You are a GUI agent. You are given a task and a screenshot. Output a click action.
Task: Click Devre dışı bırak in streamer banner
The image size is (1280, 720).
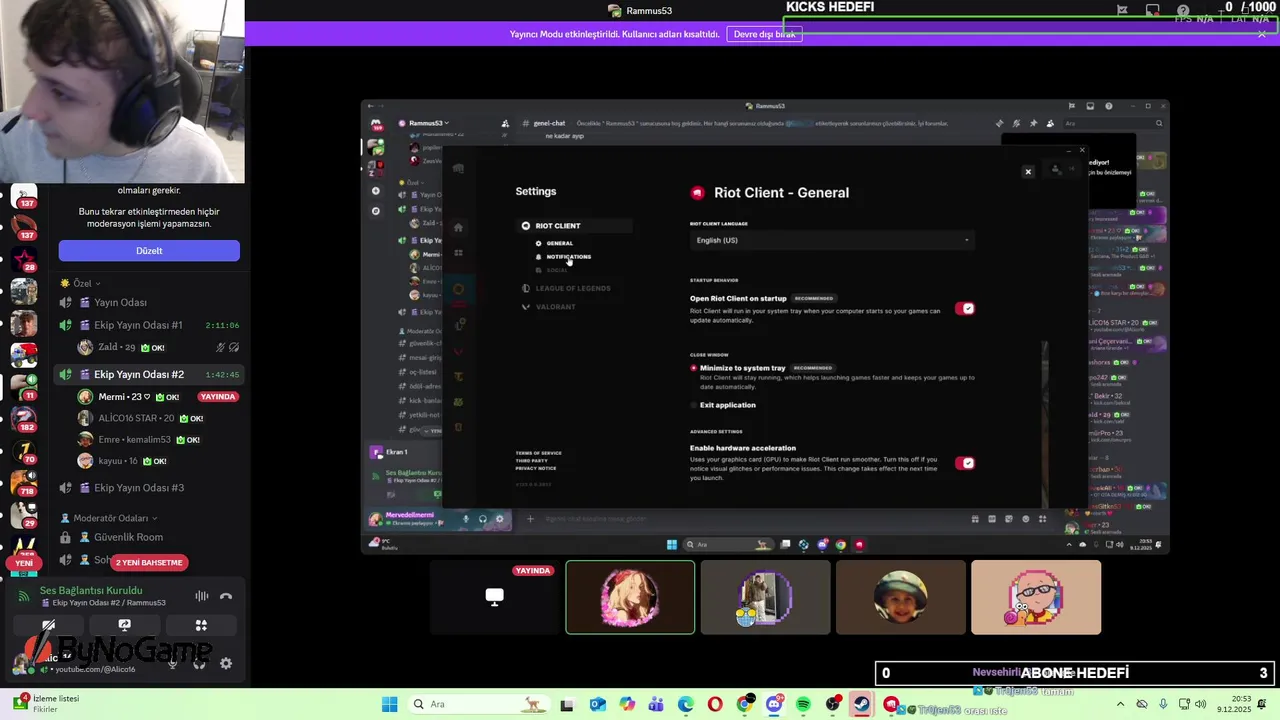(764, 34)
